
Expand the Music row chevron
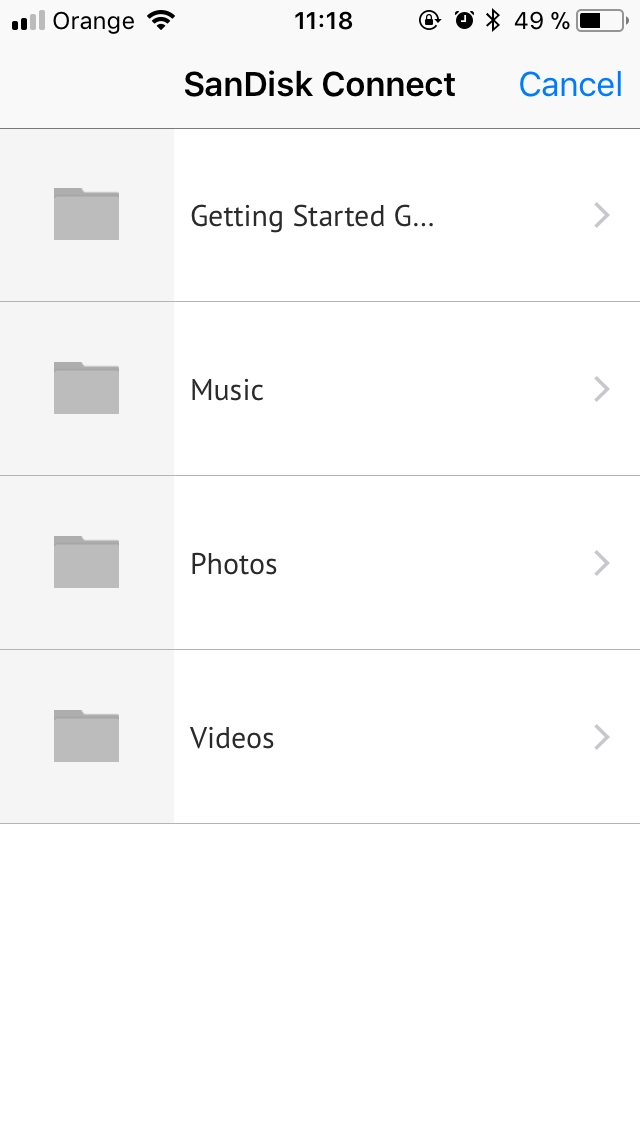pos(602,389)
